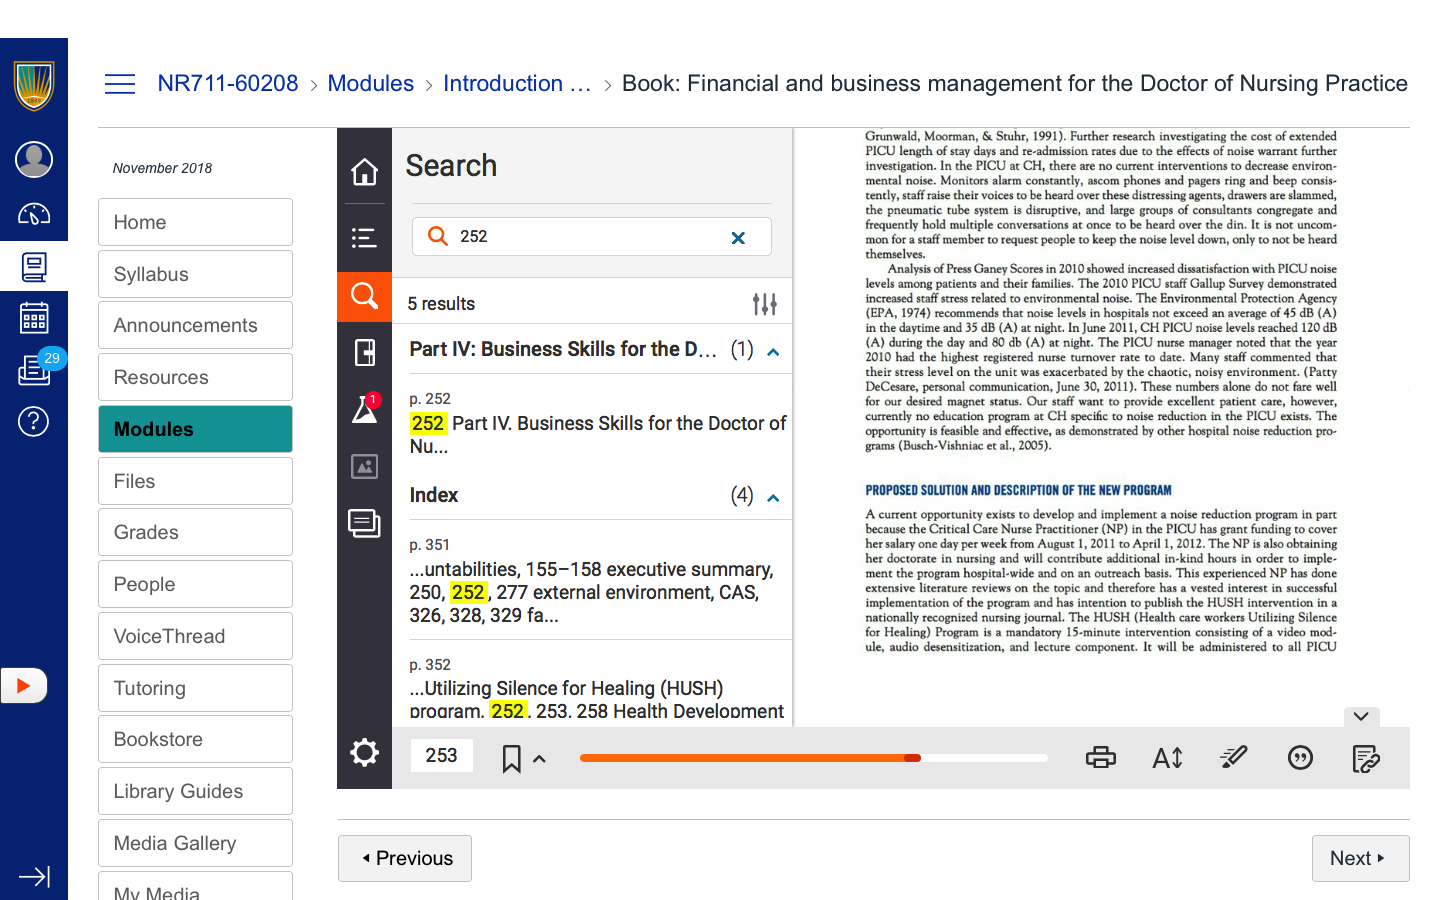
Task: Click the page number field showing 253
Action: [441, 756]
